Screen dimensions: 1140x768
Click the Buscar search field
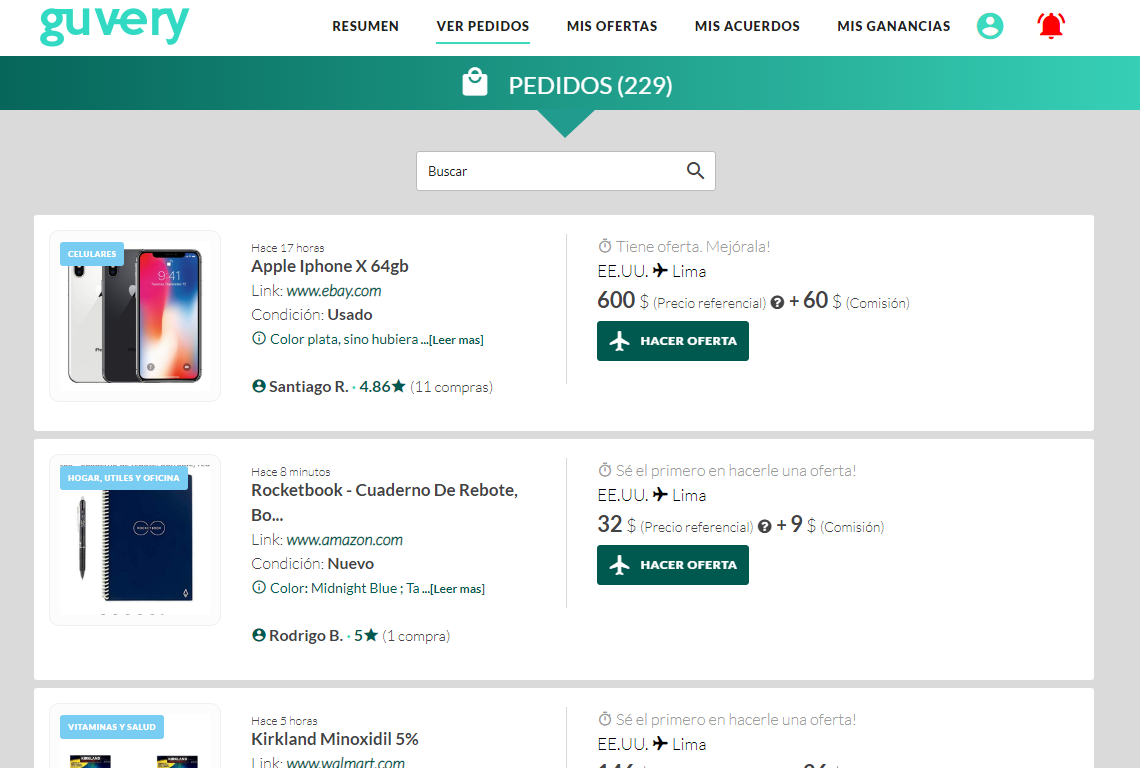[566, 171]
